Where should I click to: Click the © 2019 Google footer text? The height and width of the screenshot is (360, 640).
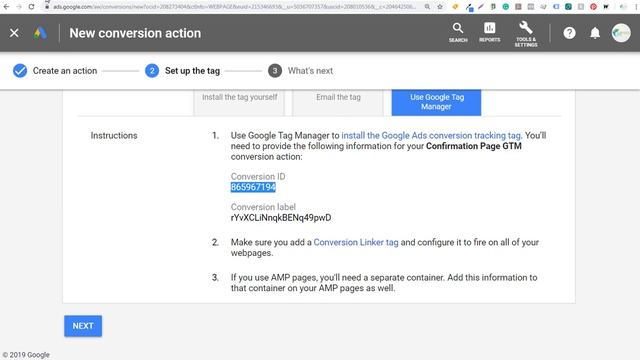(26, 355)
